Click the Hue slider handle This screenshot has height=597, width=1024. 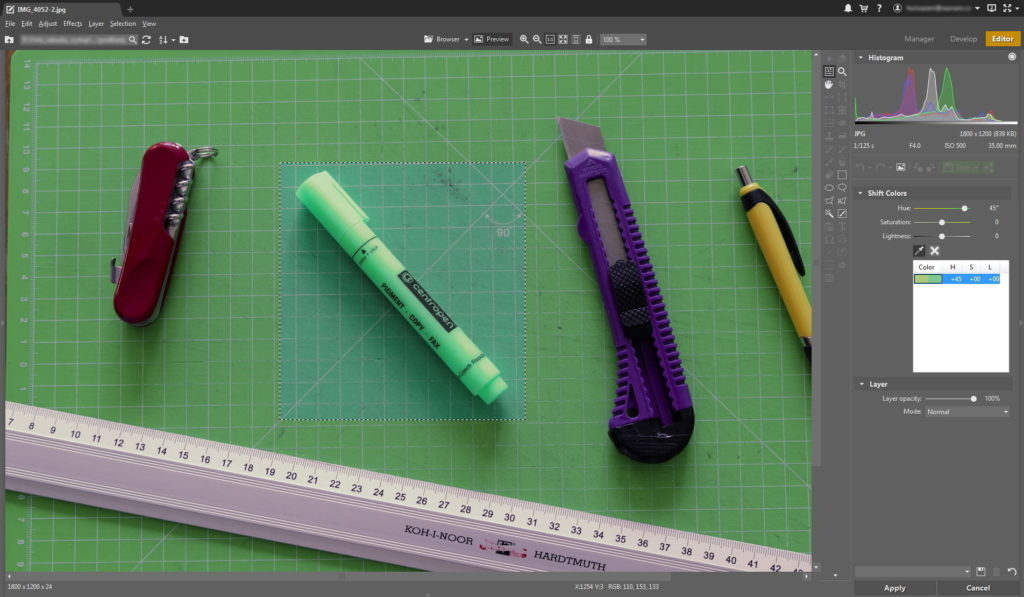tap(964, 208)
